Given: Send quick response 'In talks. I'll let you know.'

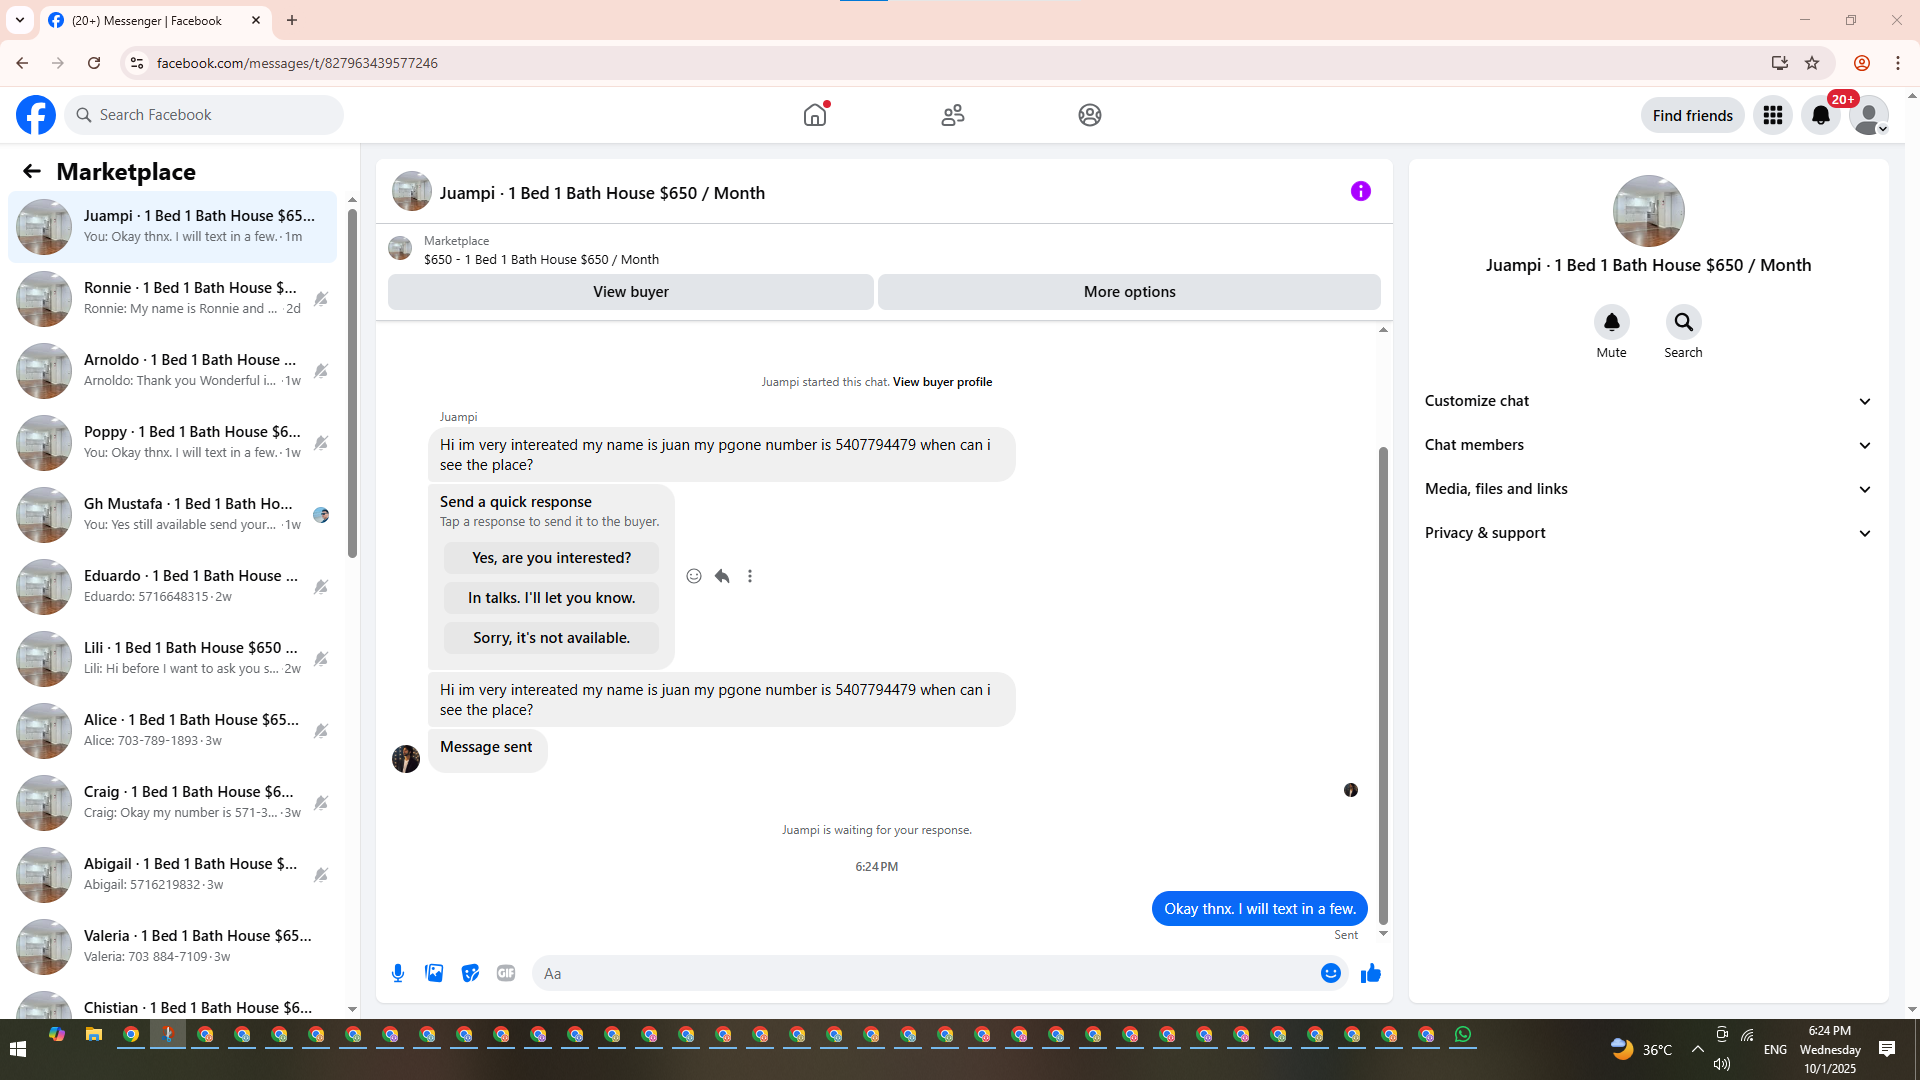Looking at the screenshot, I should point(551,598).
